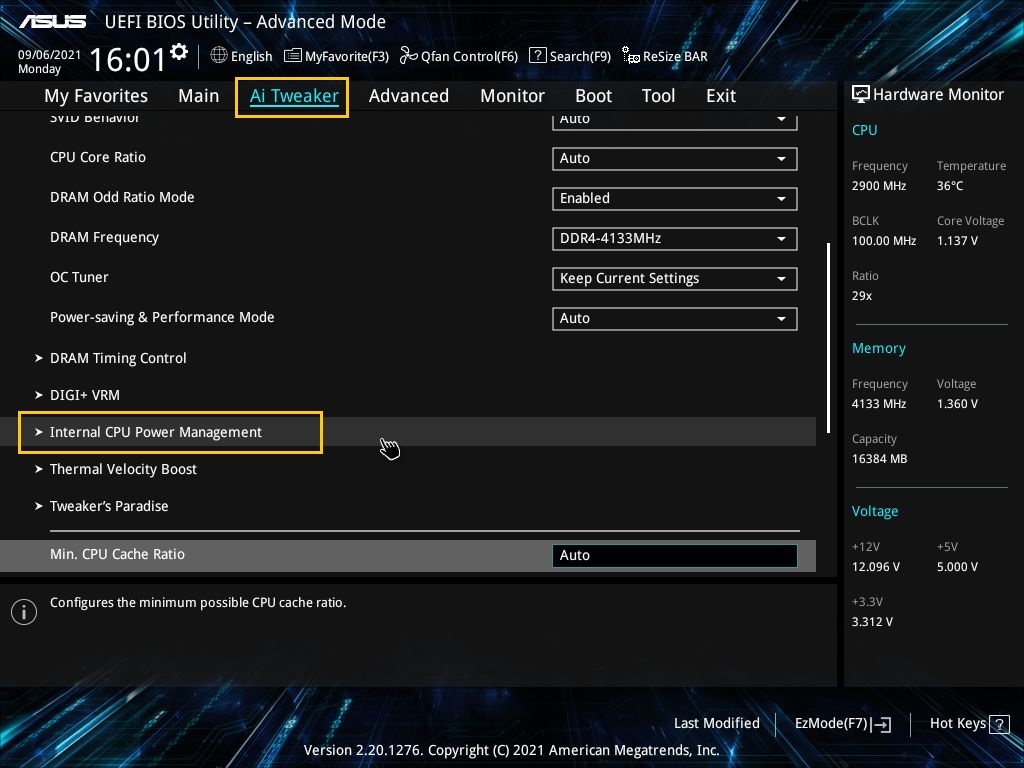Click the 1.360 V memory voltage value
The height and width of the screenshot is (768, 1024).
[x=957, y=404]
